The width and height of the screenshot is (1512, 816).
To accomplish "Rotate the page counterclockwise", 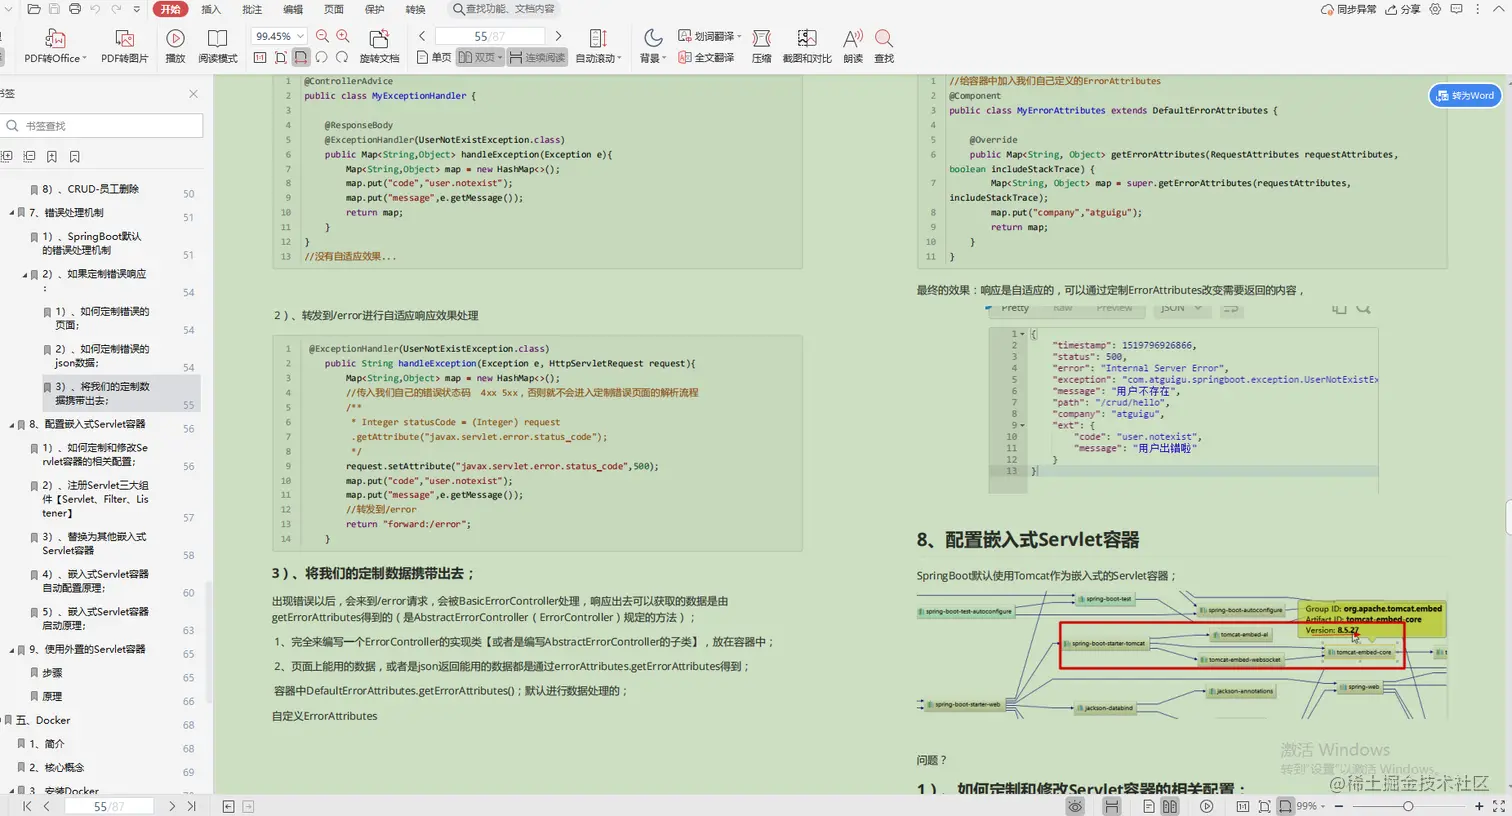I will click(321, 58).
